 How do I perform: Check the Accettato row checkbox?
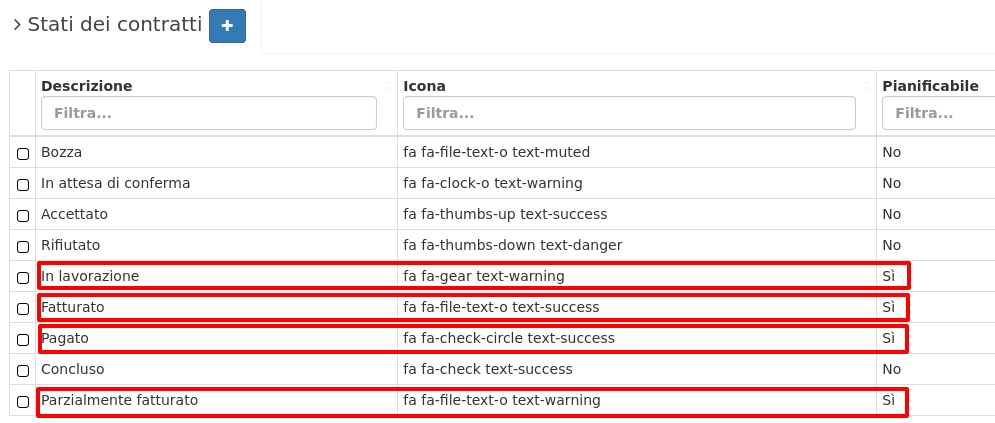tap(23, 216)
